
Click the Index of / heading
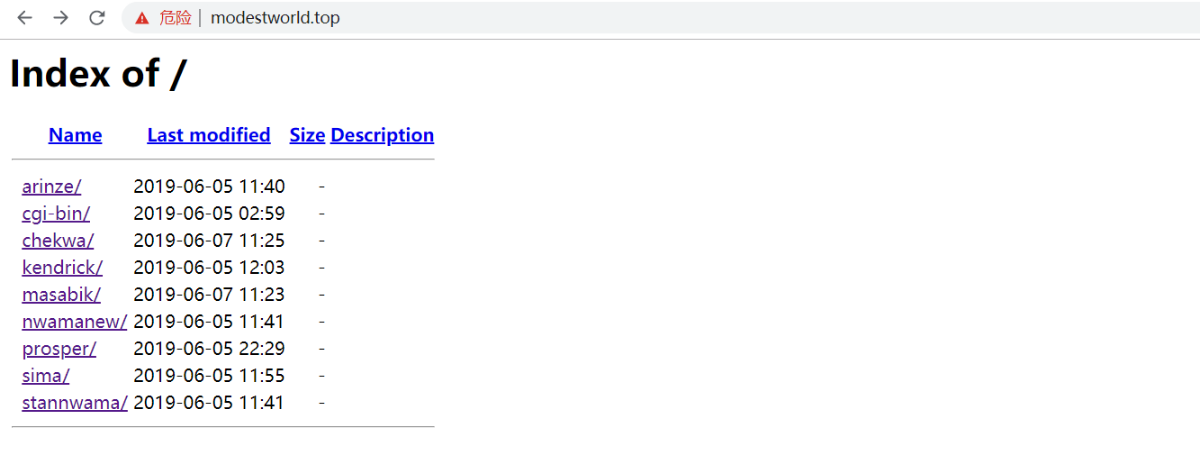click(98, 73)
